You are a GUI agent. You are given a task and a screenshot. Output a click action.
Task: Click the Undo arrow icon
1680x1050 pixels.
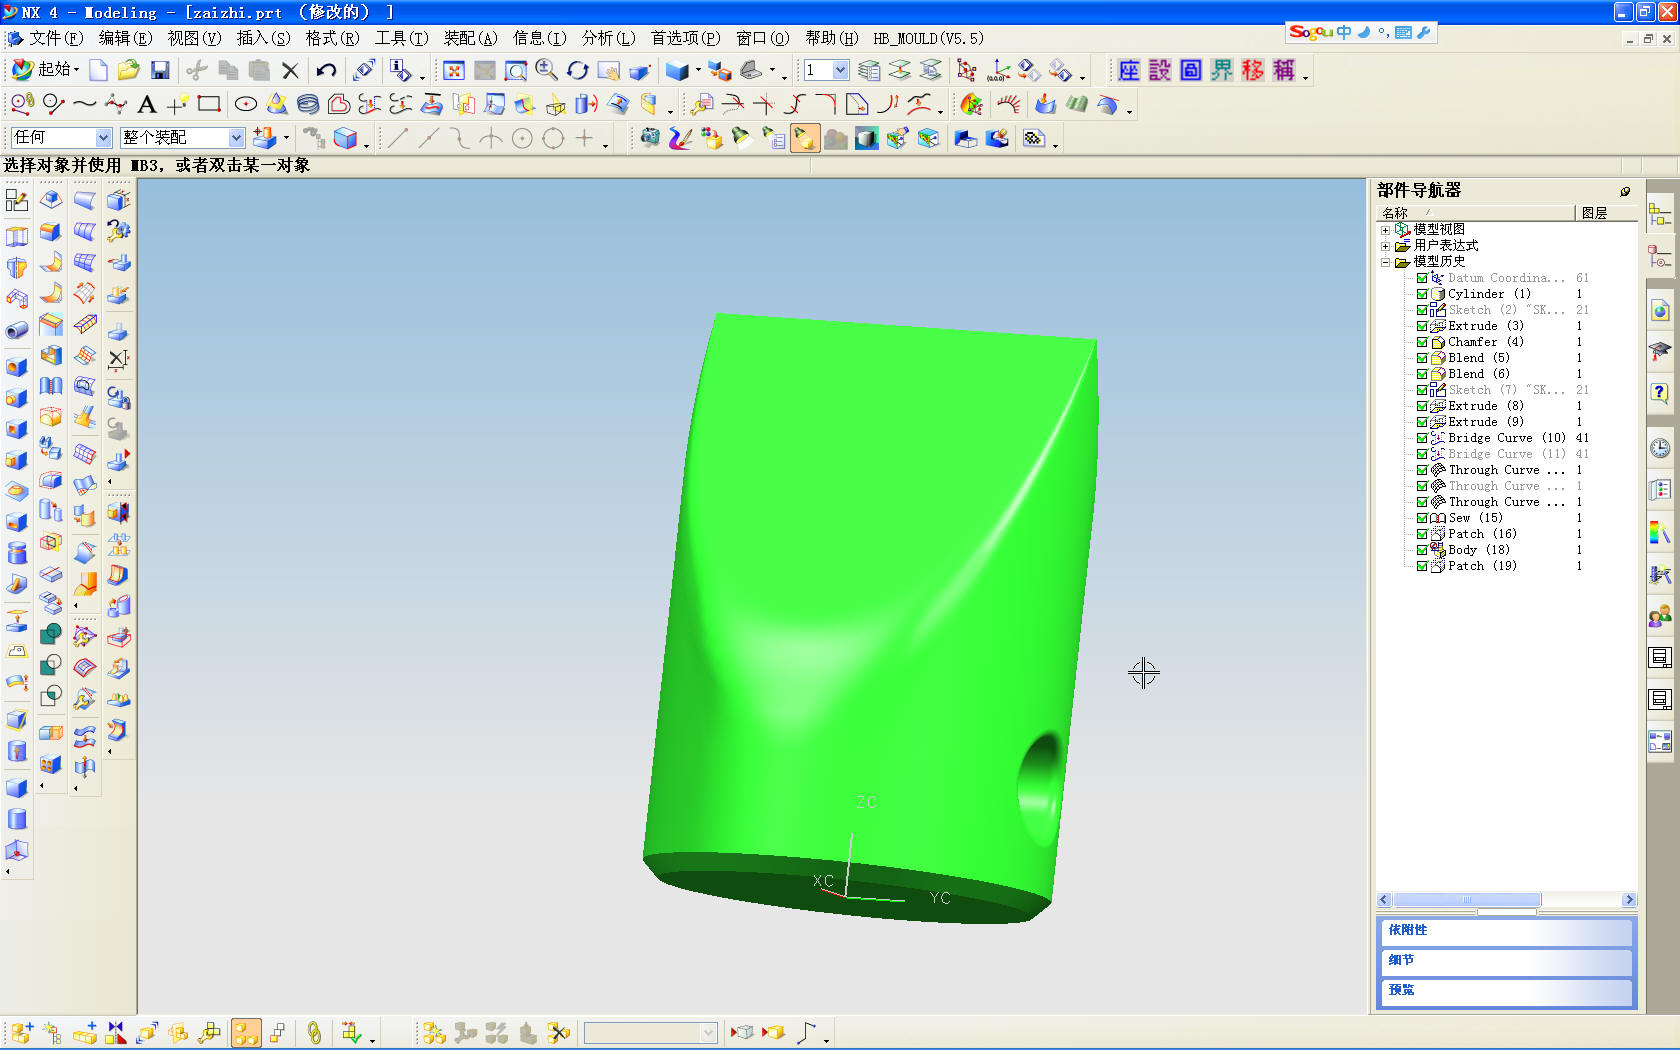coord(326,70)
